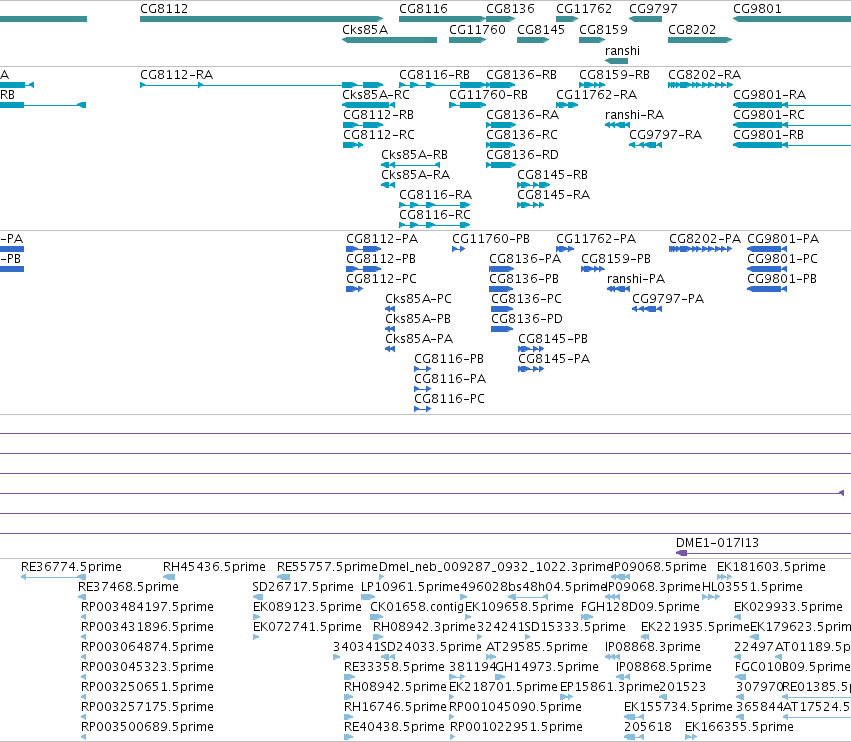This screenshot has width=851, height=742.
Task: Select transcript Cks85A-RC
Action: click(369, 105)
